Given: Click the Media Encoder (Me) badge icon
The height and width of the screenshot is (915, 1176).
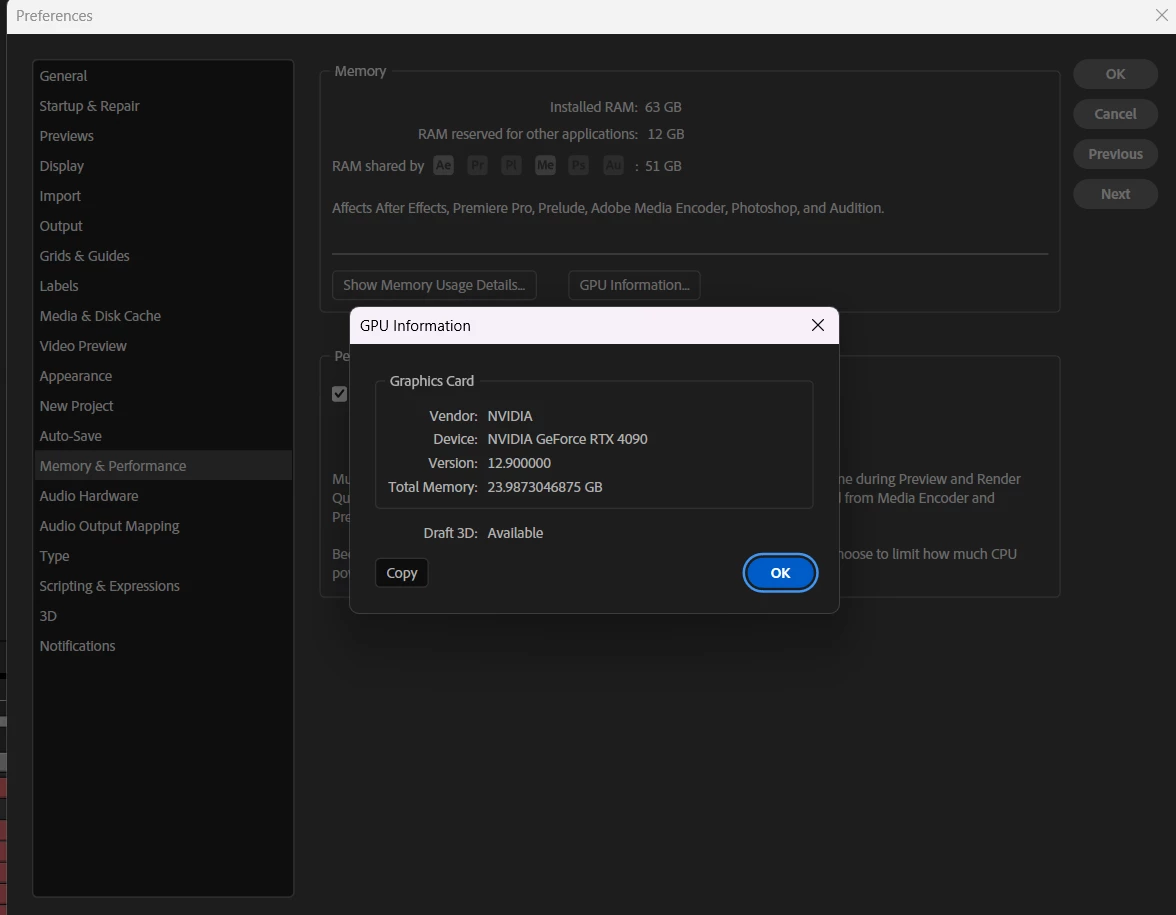Looking at the screenshot, I should (545, 165).
